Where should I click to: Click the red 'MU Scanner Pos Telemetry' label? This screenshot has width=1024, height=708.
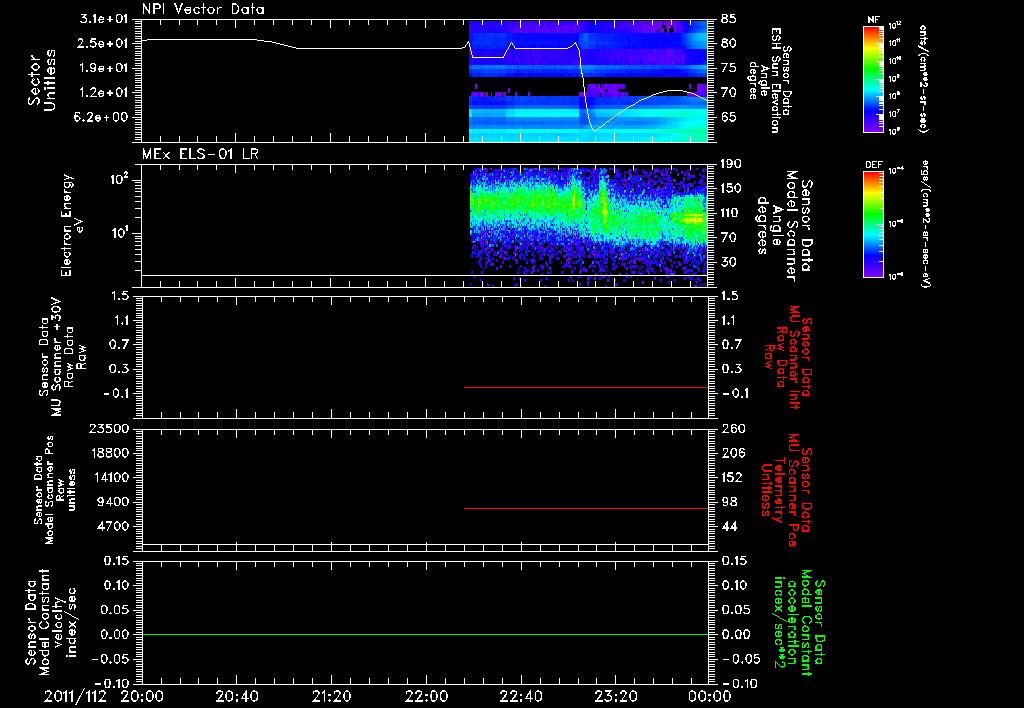[786, 490]
